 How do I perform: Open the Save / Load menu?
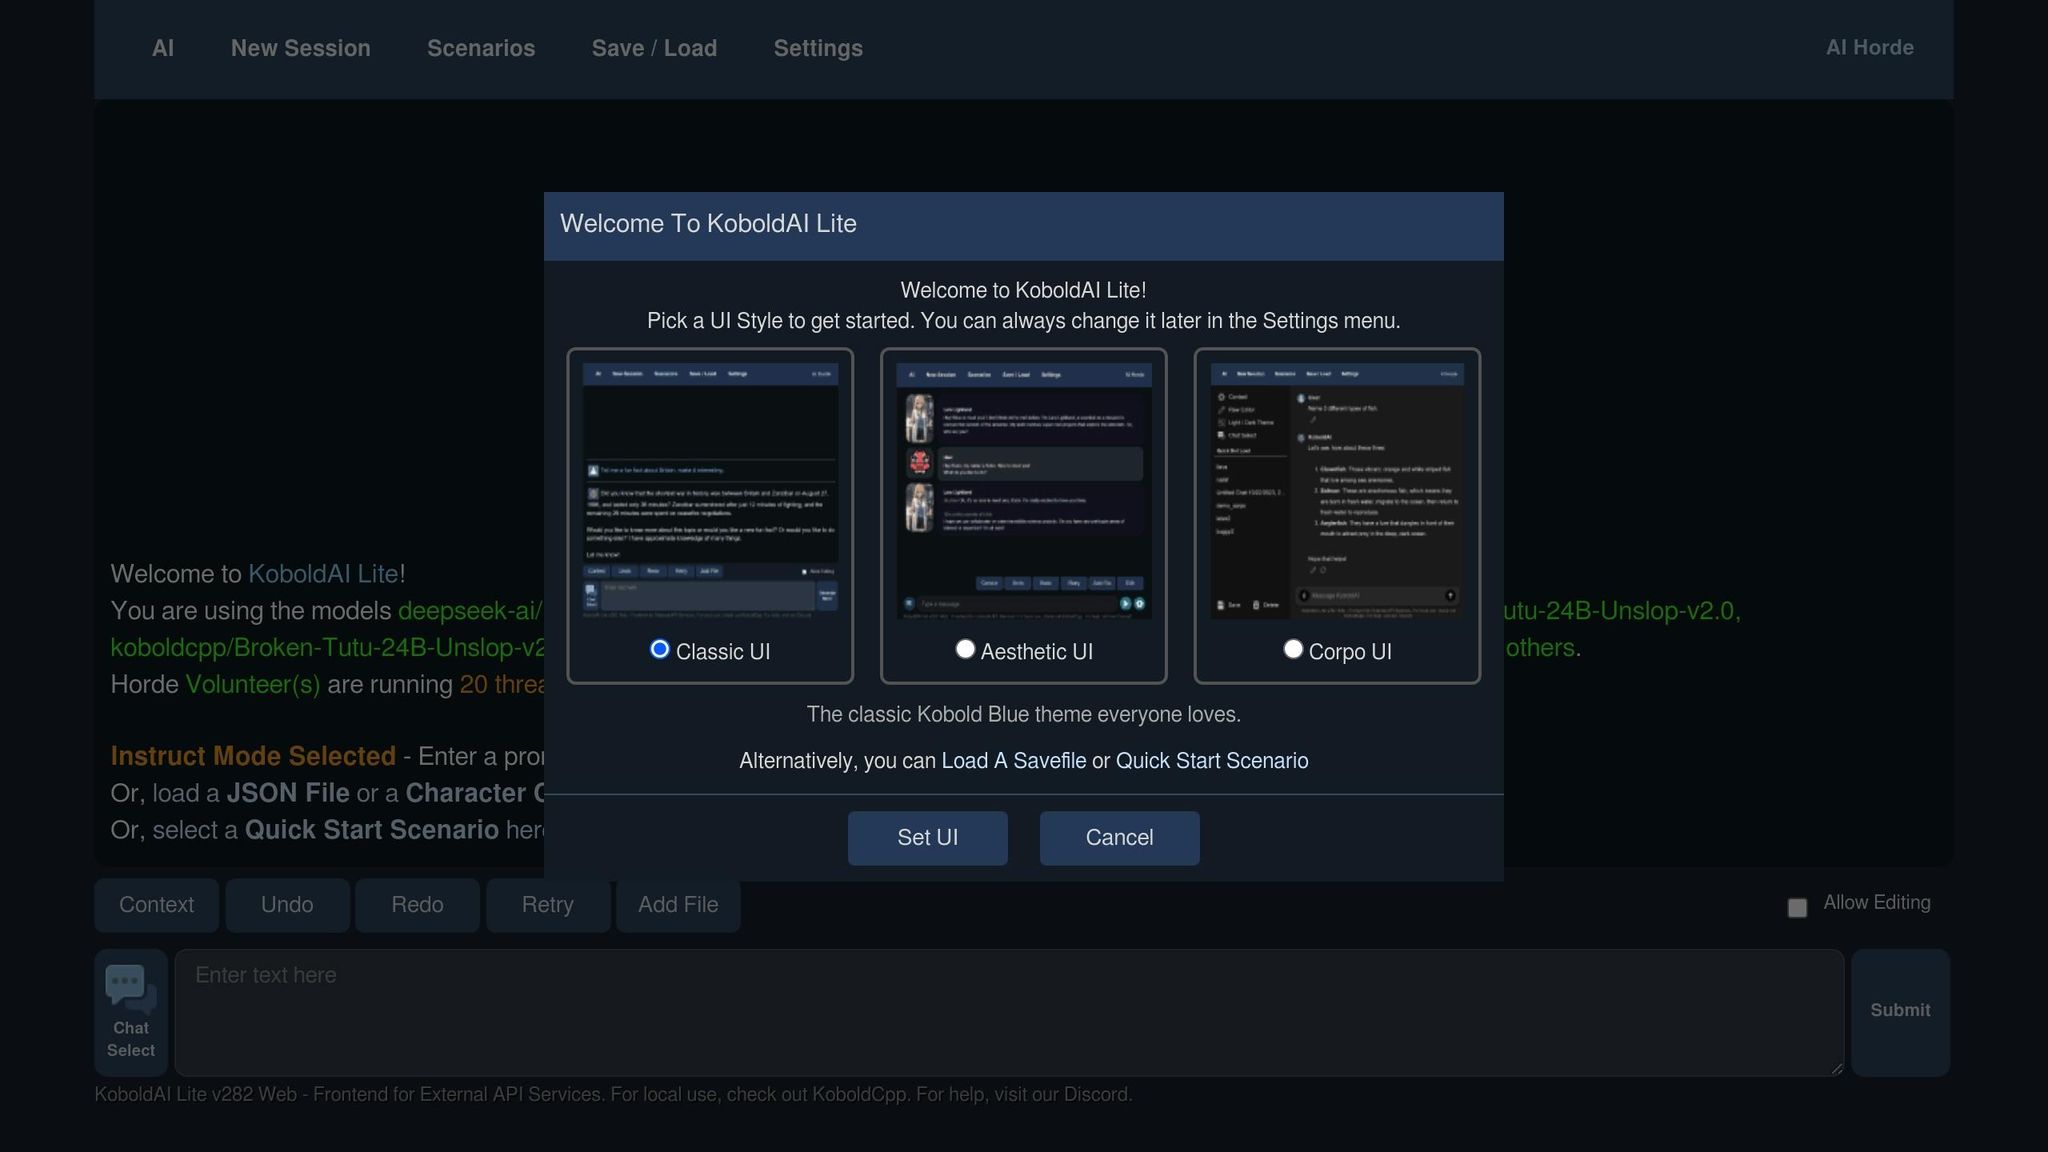point(654,48)
